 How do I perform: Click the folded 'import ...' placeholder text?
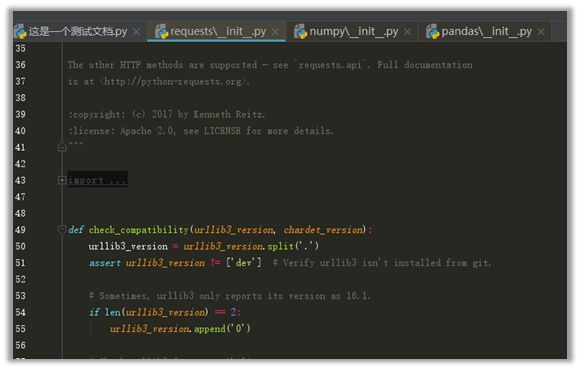click(x=98, y=180)
